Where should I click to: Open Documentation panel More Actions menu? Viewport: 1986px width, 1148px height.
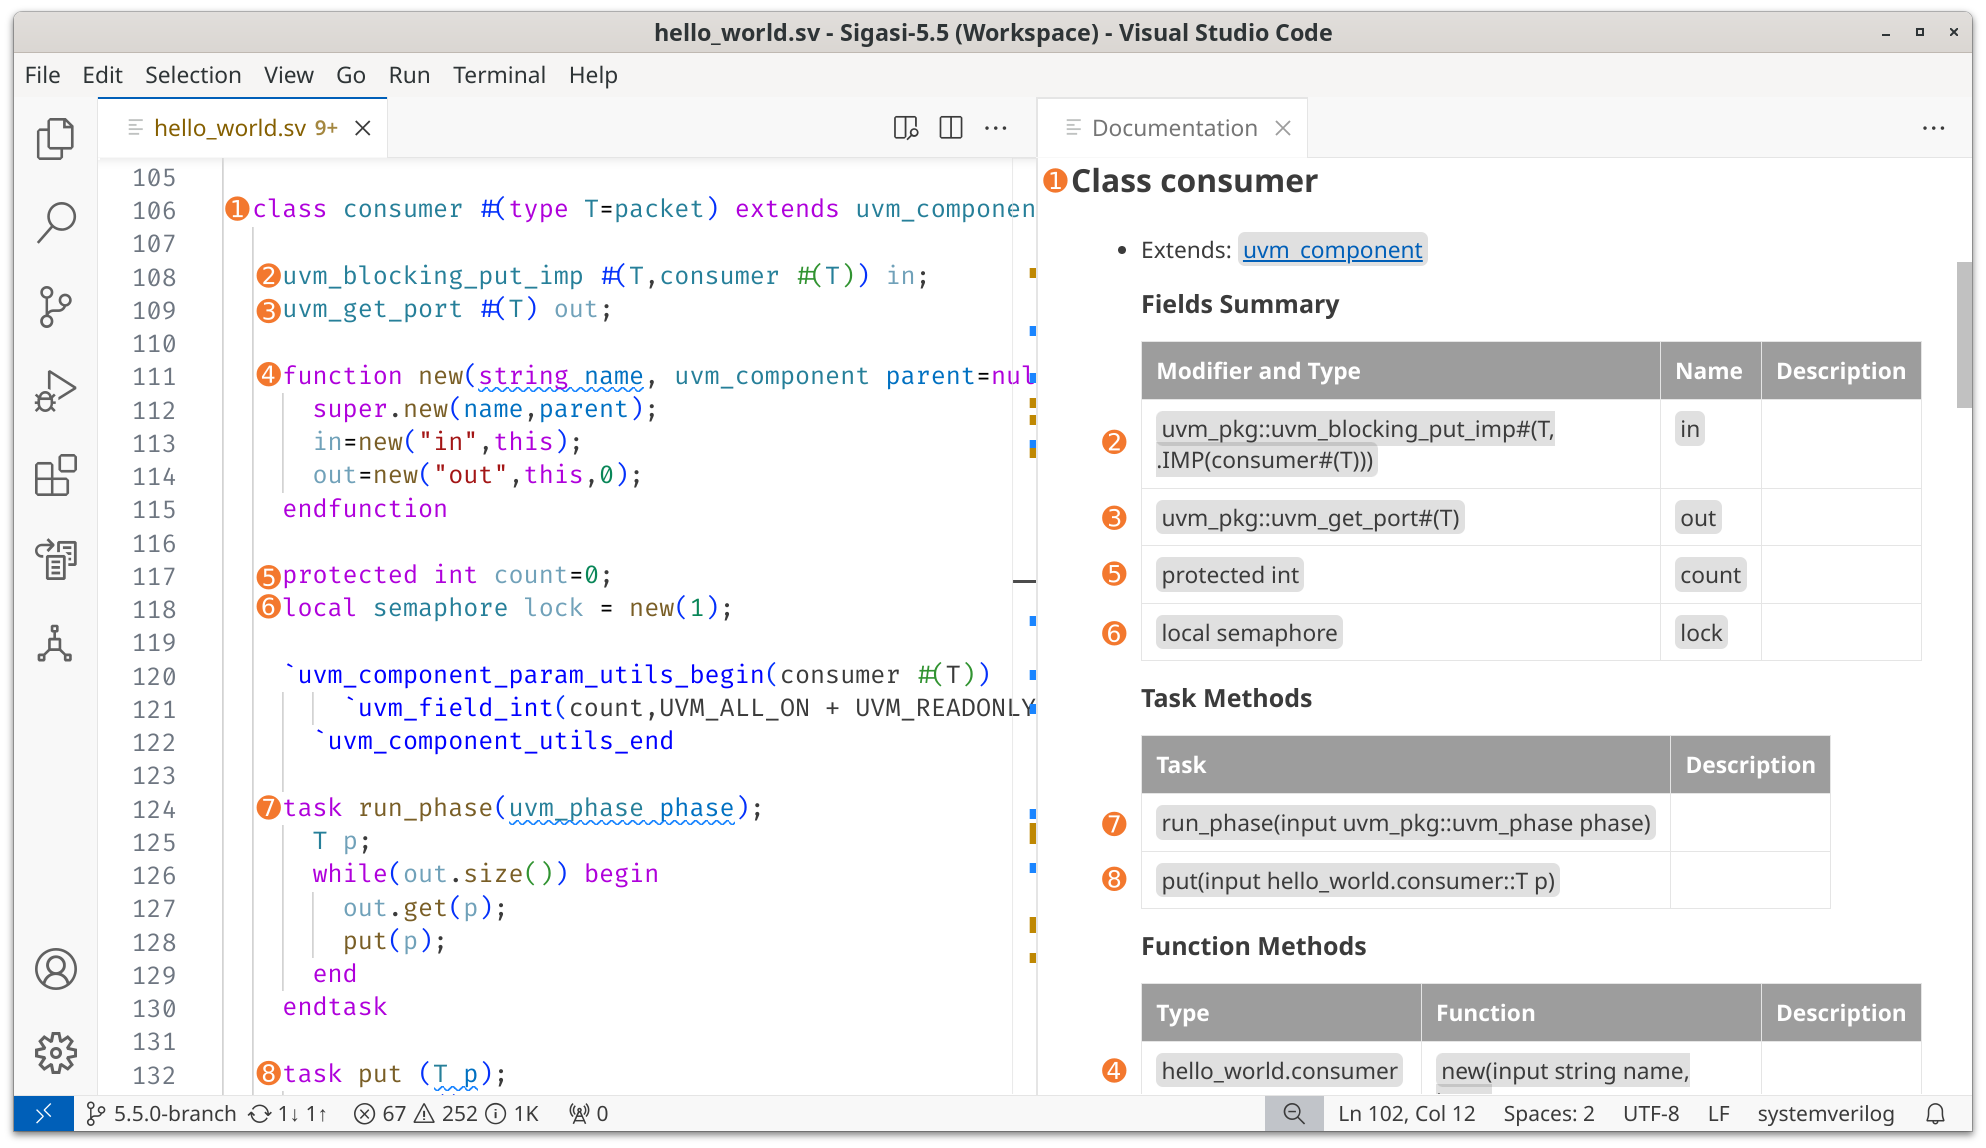click(x=1934, y=128)
